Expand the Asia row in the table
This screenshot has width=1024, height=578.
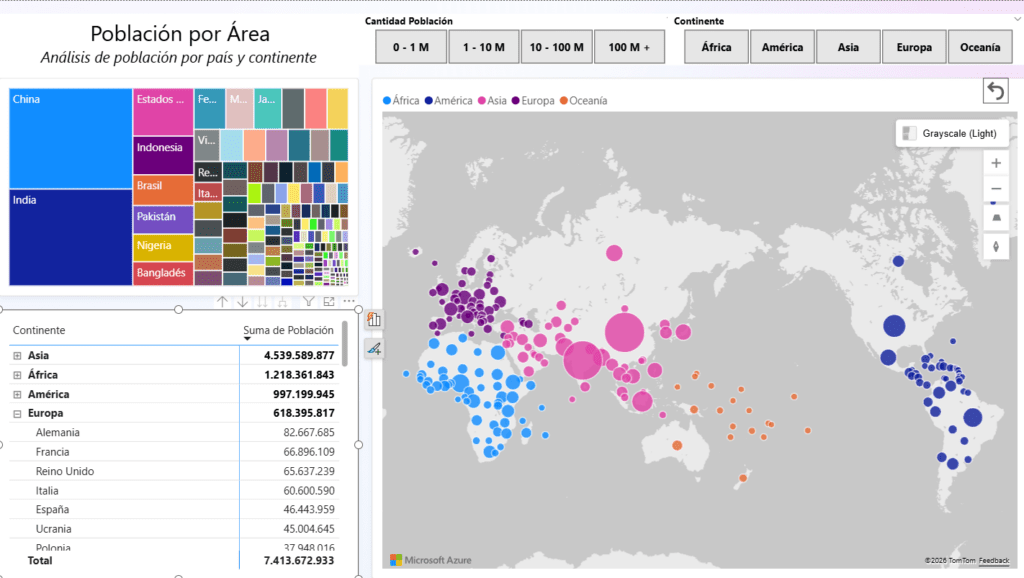pos(17,355)
